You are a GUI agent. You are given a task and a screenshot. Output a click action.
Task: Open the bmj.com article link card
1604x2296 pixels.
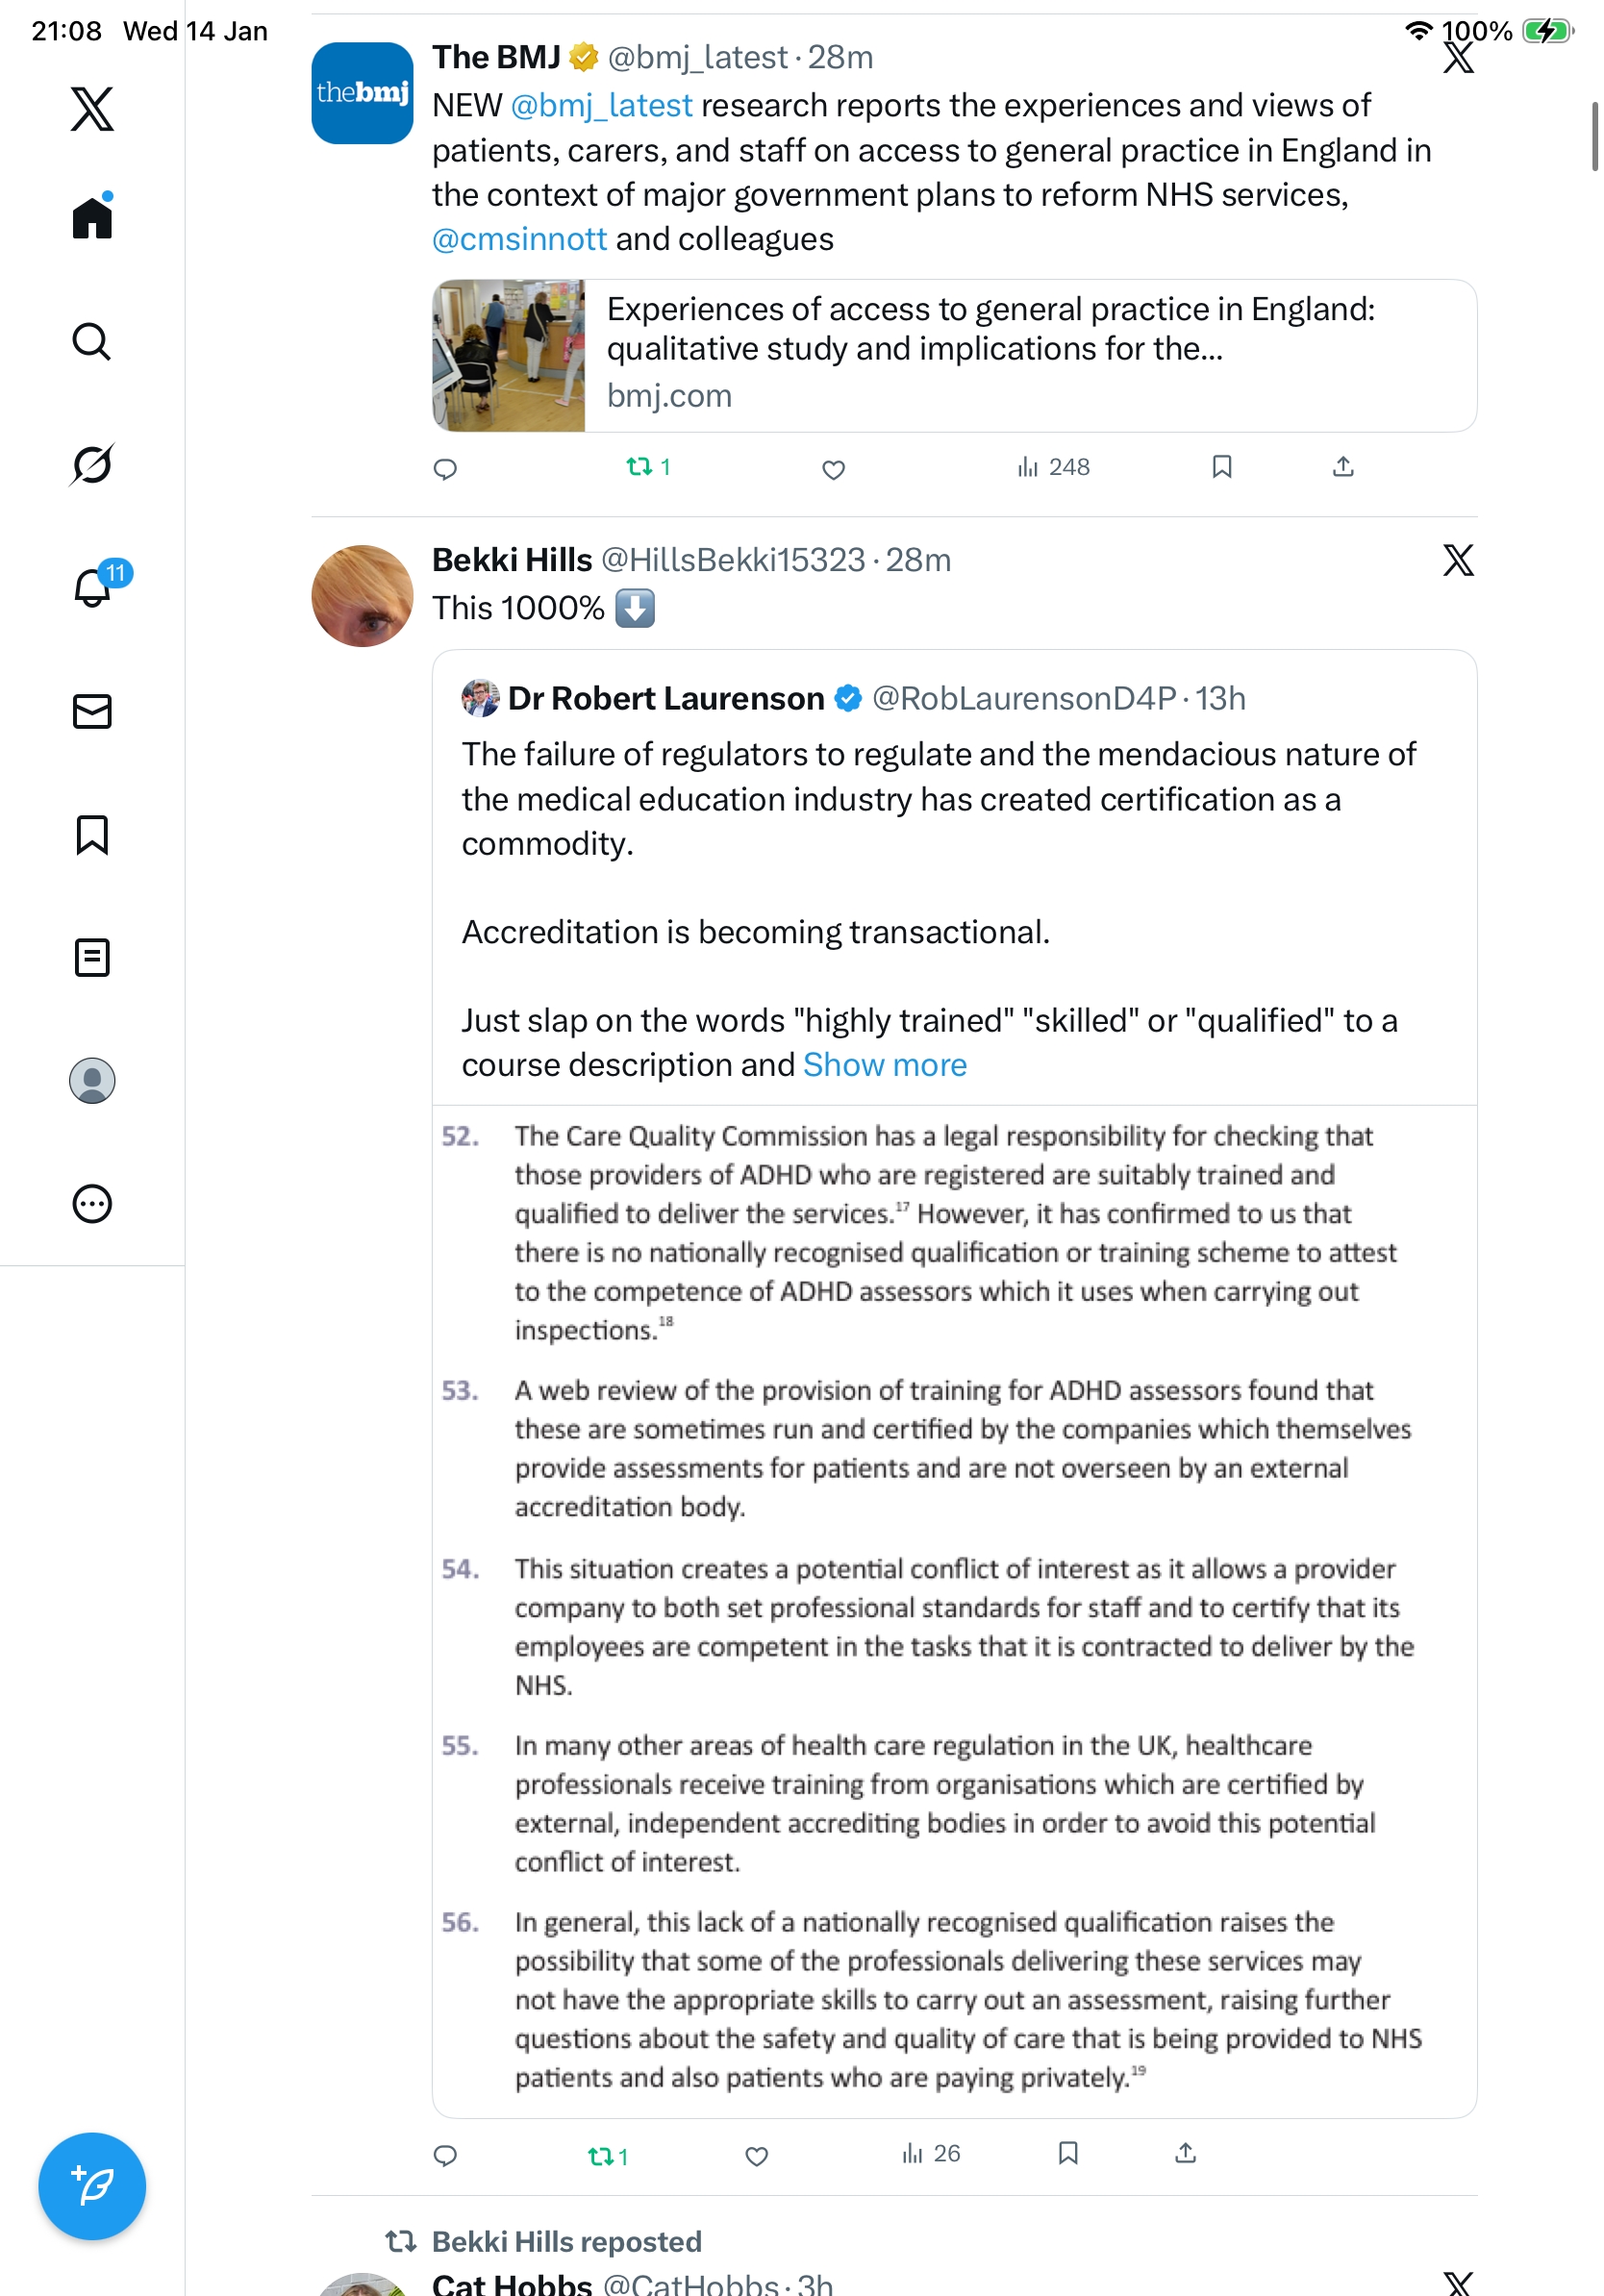click(953, 355)
